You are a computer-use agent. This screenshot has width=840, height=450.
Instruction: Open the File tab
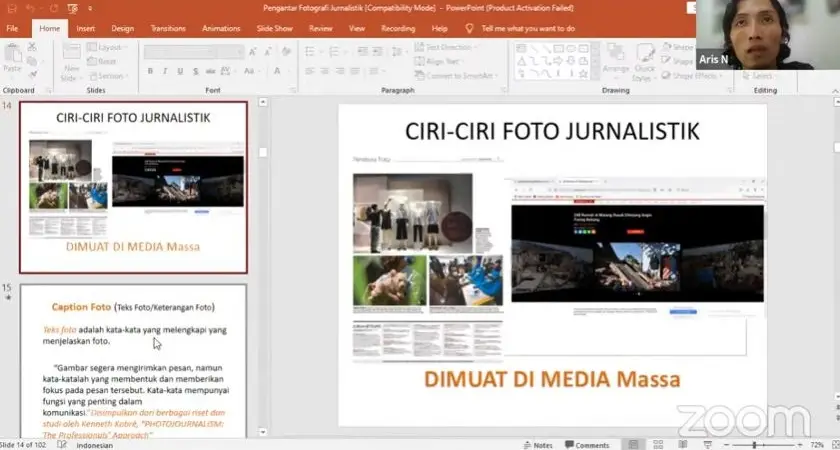pos(12,28)
